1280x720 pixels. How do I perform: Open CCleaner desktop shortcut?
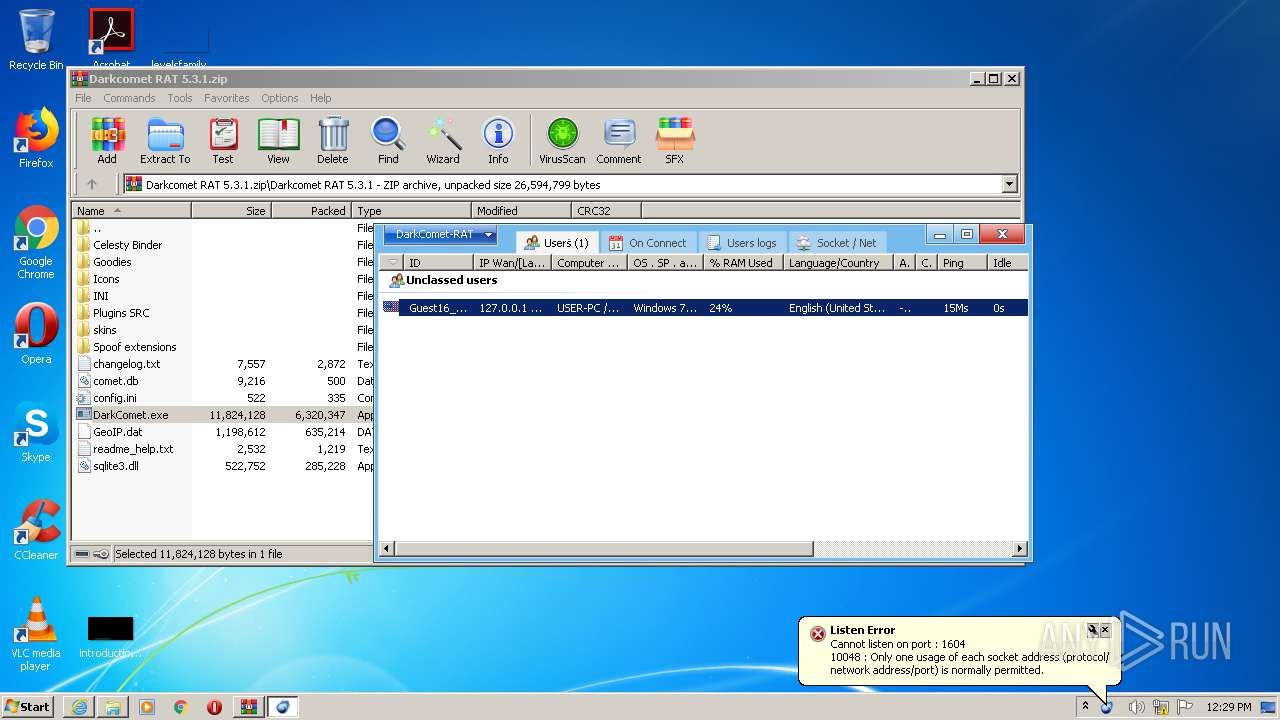pos(36,530)
